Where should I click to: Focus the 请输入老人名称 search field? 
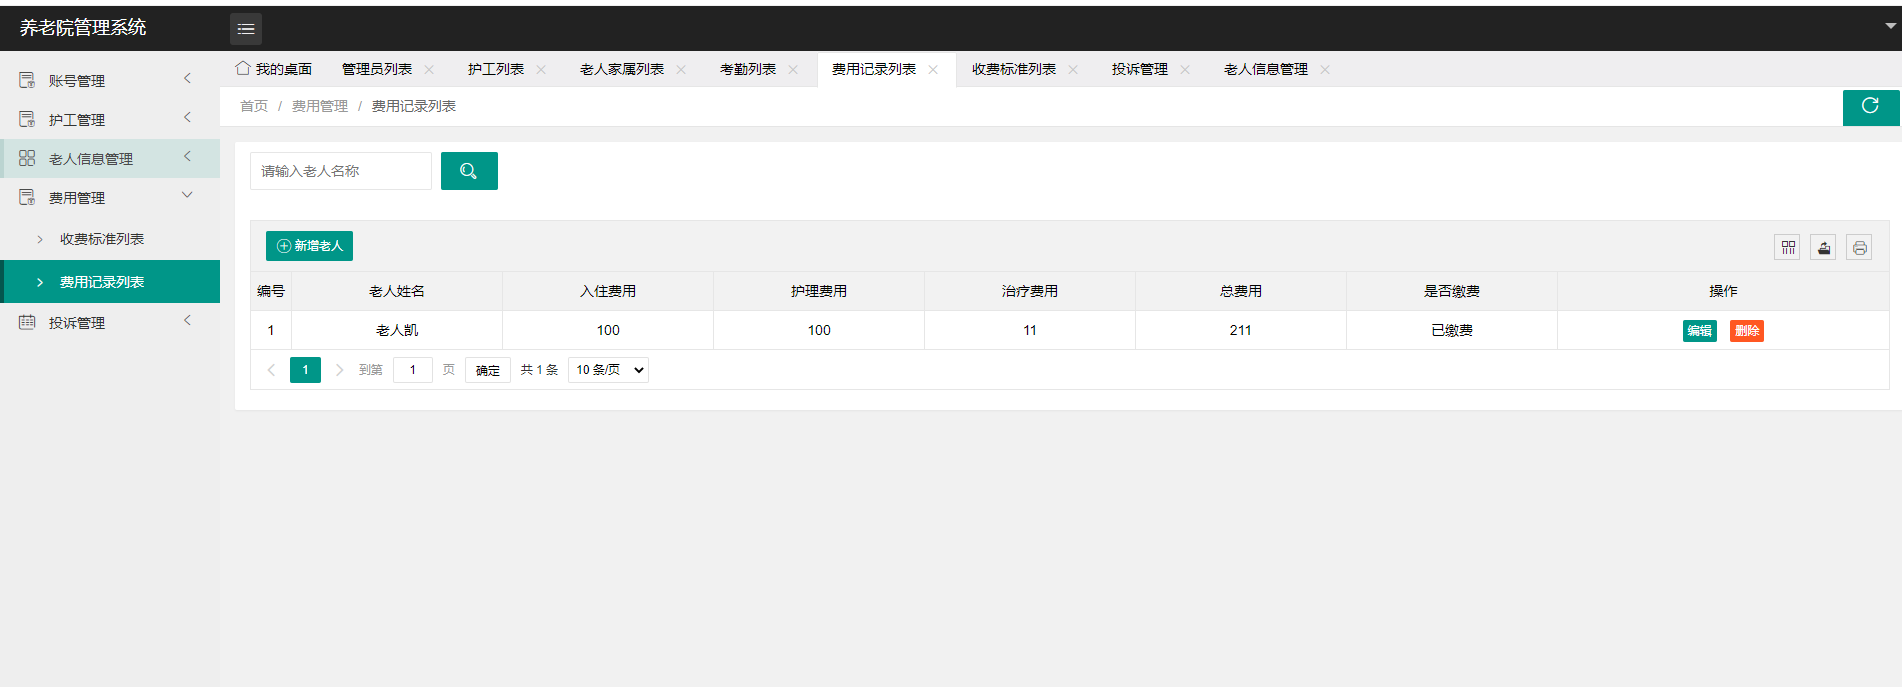[x=341, y=171]
